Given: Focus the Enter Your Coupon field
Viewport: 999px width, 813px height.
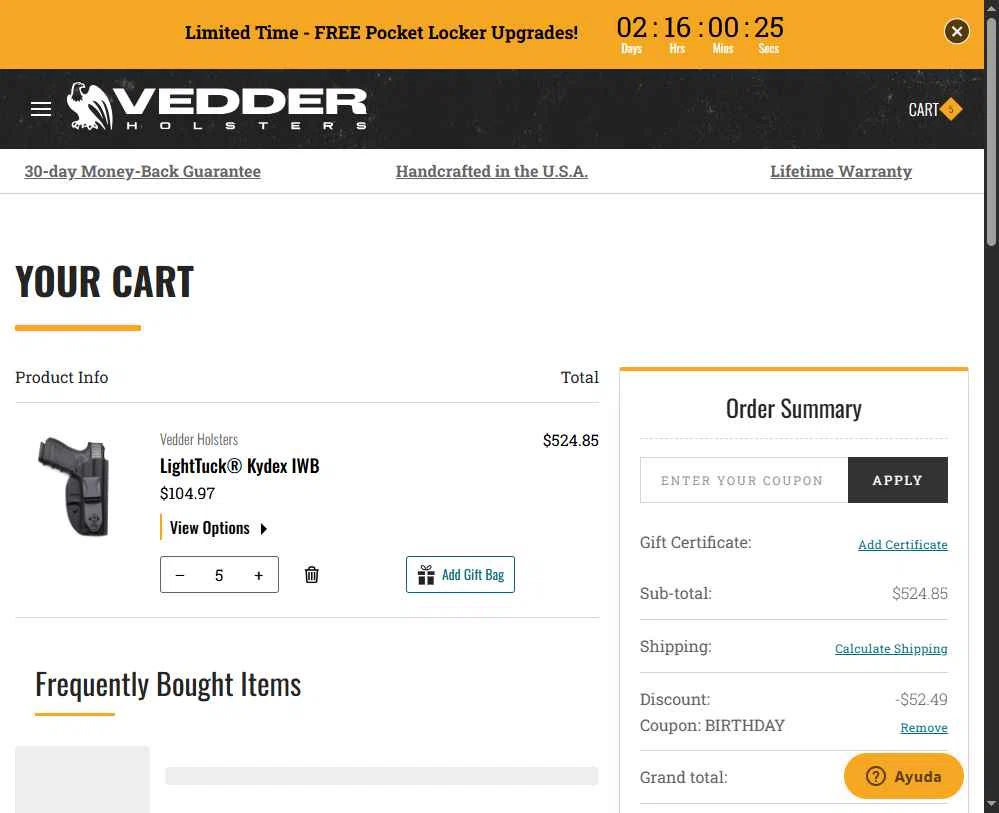Looking at the screenshot, I should coord(744,480).
